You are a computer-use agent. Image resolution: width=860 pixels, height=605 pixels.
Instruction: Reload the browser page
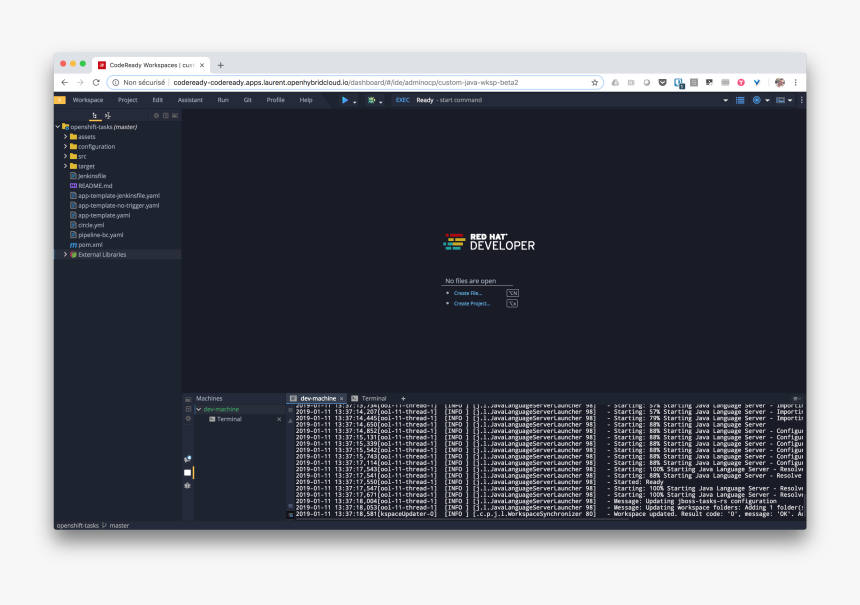pyautogui.click(x=96, y=82)
